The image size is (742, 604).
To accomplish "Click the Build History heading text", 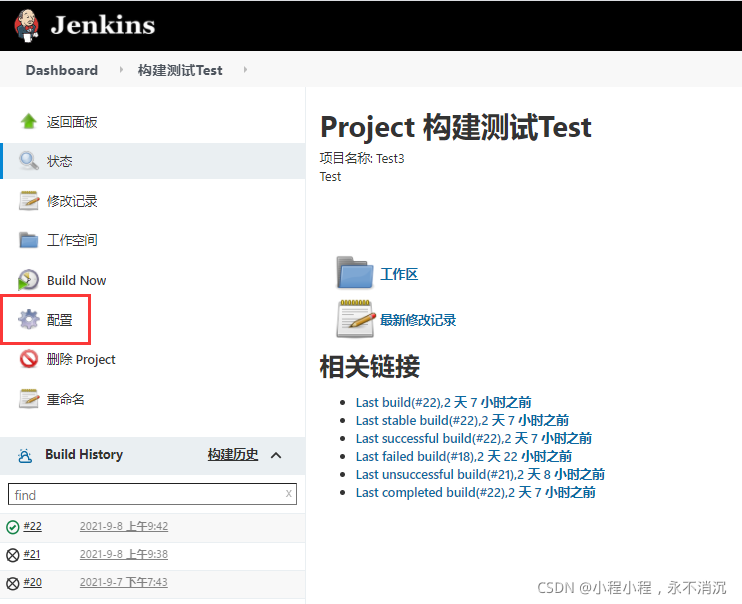I will point(84,454).
